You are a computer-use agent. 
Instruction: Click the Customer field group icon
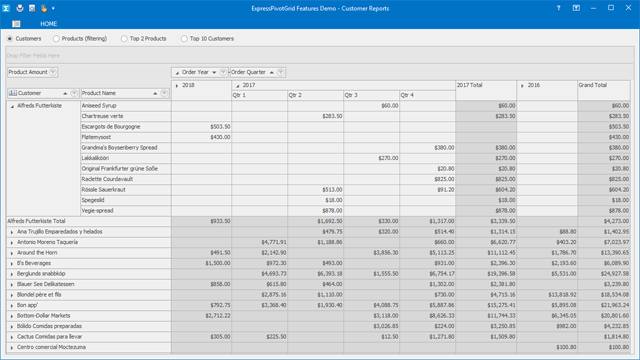coord(13,93)
